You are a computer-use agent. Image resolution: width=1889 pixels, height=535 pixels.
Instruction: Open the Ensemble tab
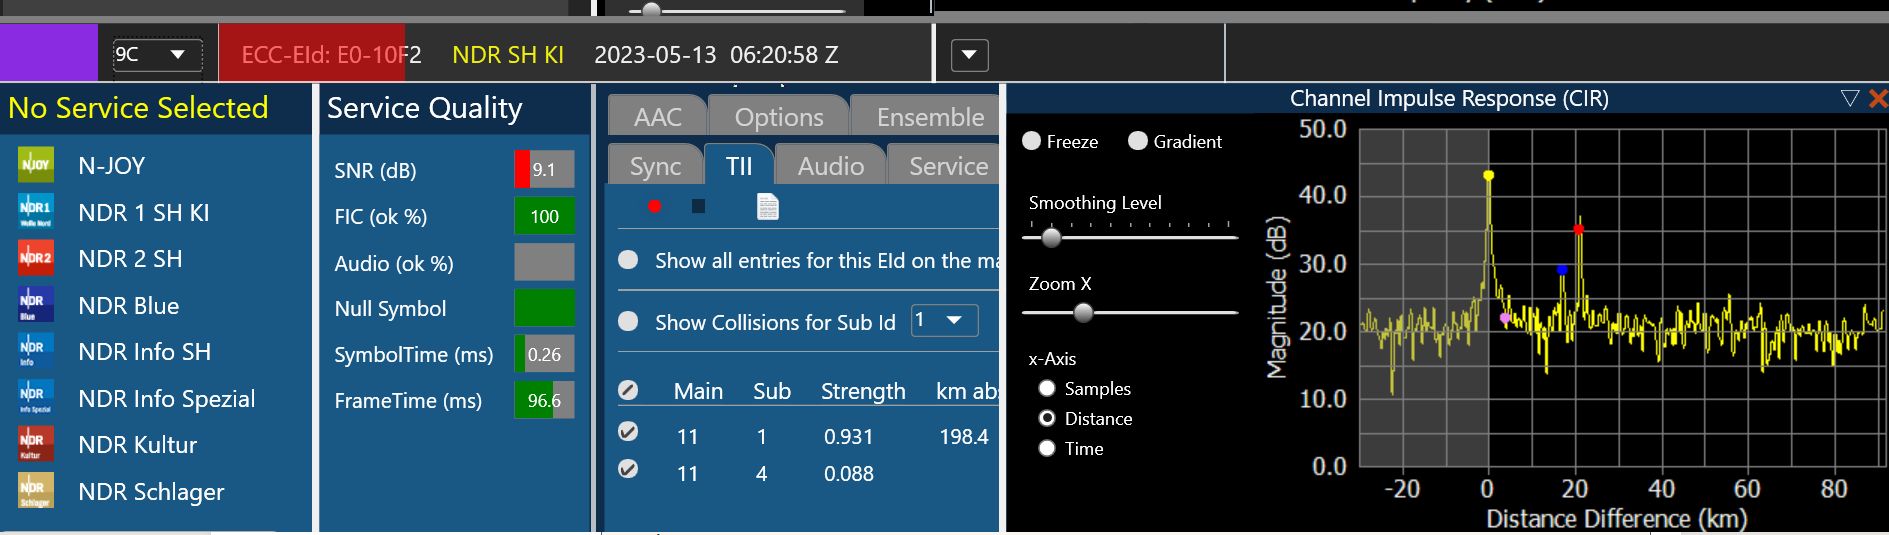[x=929, y=117]
